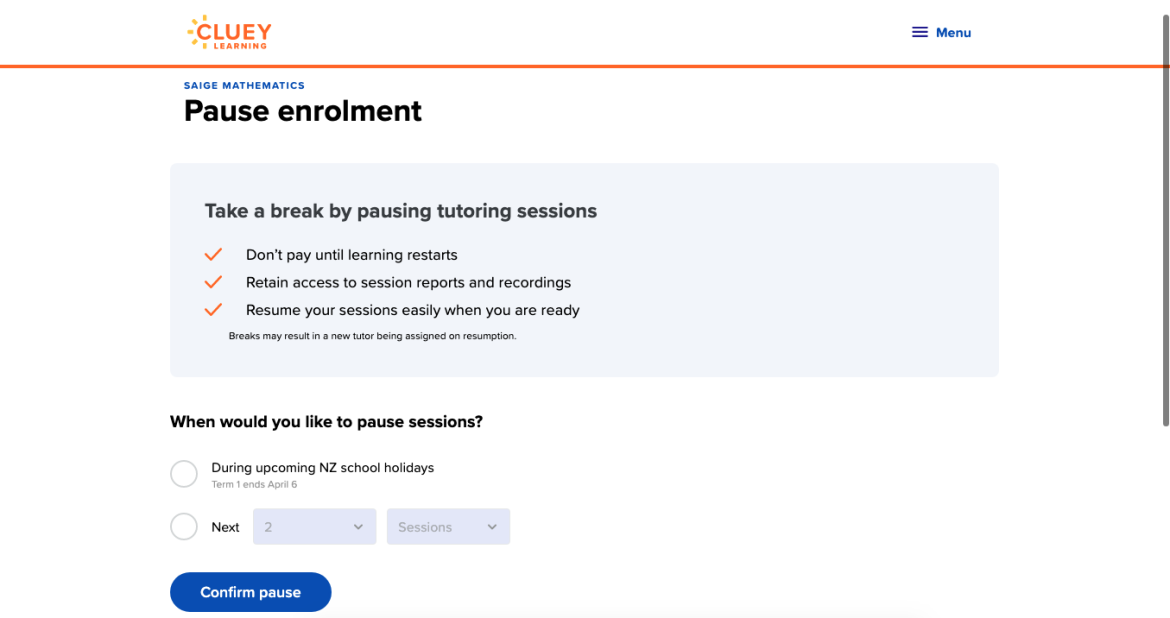Click the Cluey Learning logo
The width and height of the screenshot is (1170, 618).
point(229,32)
